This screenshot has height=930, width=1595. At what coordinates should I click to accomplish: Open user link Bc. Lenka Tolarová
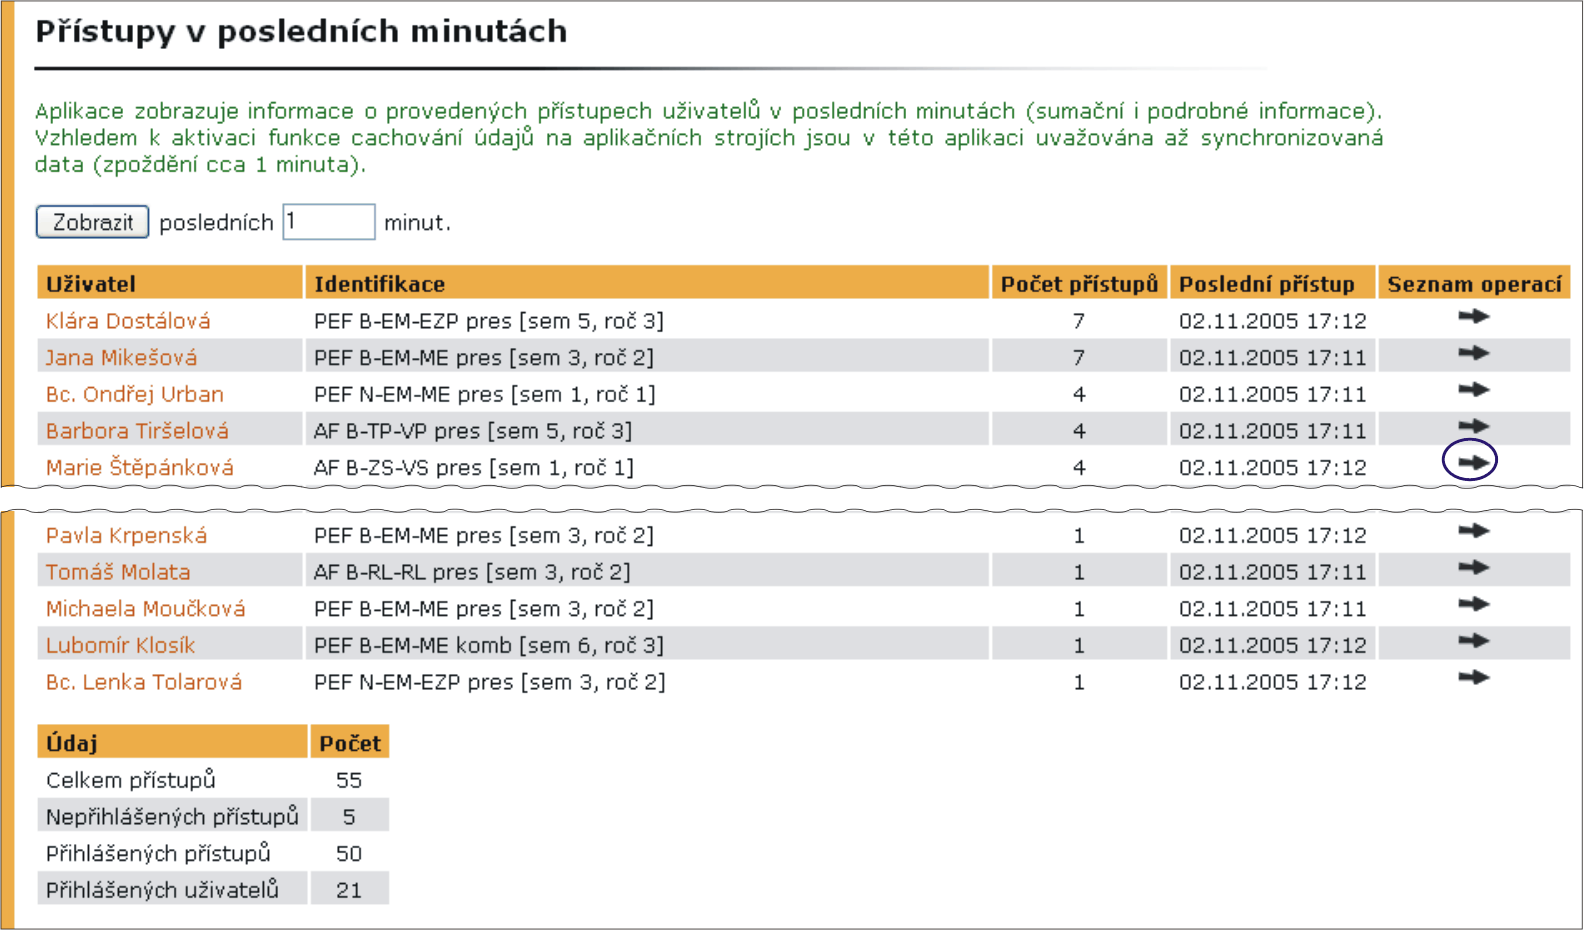[x=144, y=682]
